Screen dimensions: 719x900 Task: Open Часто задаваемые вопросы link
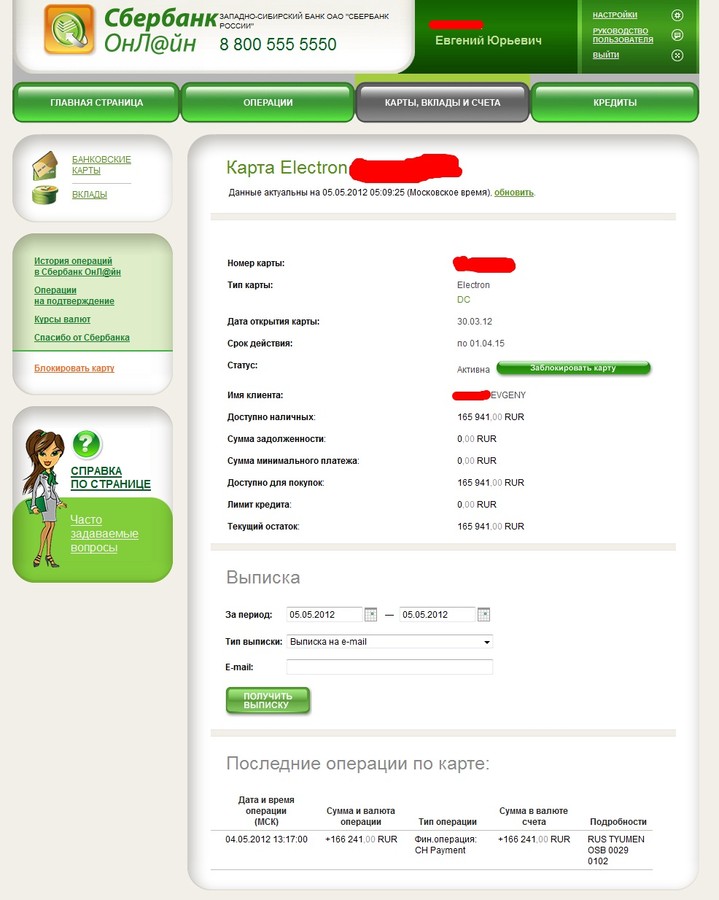coord(104,534)
